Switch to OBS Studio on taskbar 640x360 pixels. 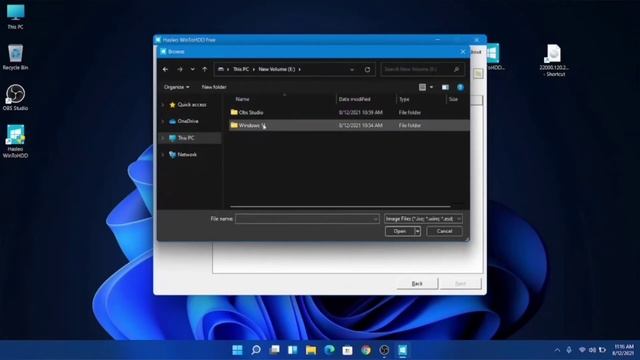(384, 350)
